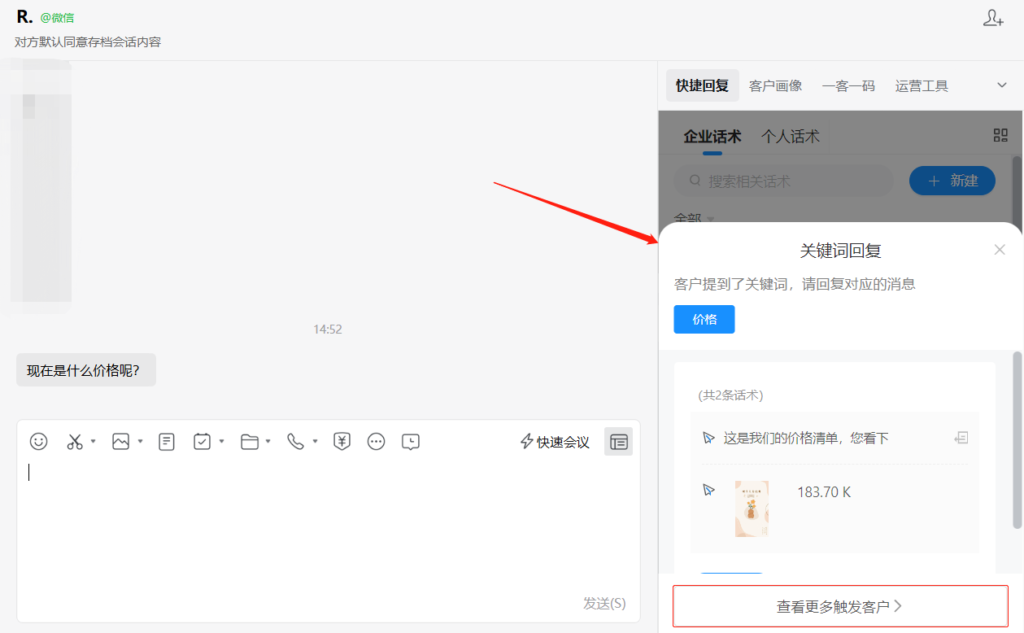Viewport: 1024px width, 633px height.
Task: Click the 价格 keyword button
Action: [704, 319]
